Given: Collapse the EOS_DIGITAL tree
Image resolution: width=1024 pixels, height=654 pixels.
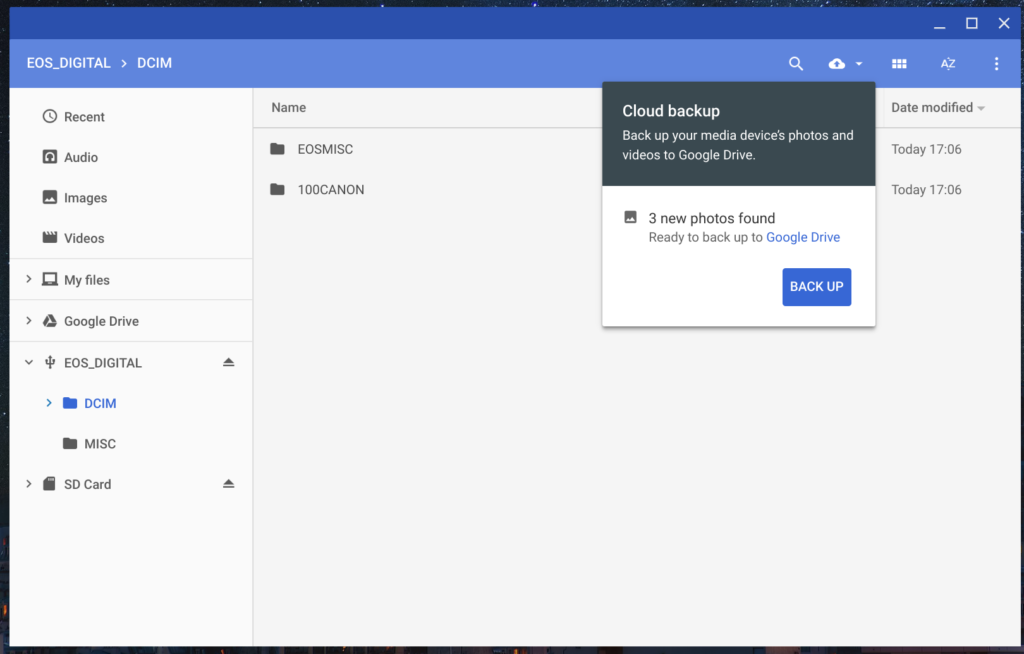Looking at the screenshot, I should point(29,362).
